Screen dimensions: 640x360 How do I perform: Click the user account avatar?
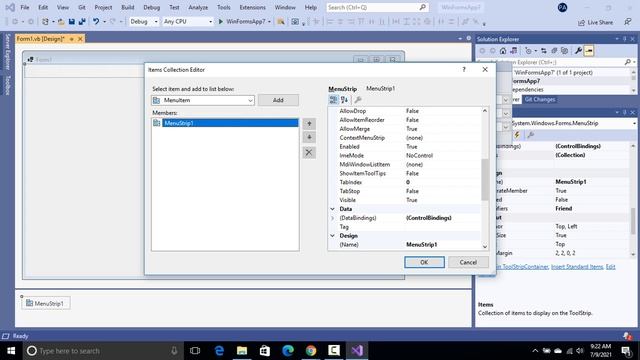[x=562, y=7]
